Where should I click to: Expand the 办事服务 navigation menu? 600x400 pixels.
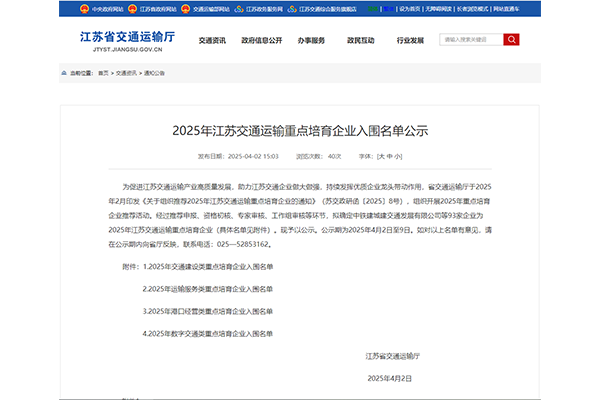click(311, 41)
